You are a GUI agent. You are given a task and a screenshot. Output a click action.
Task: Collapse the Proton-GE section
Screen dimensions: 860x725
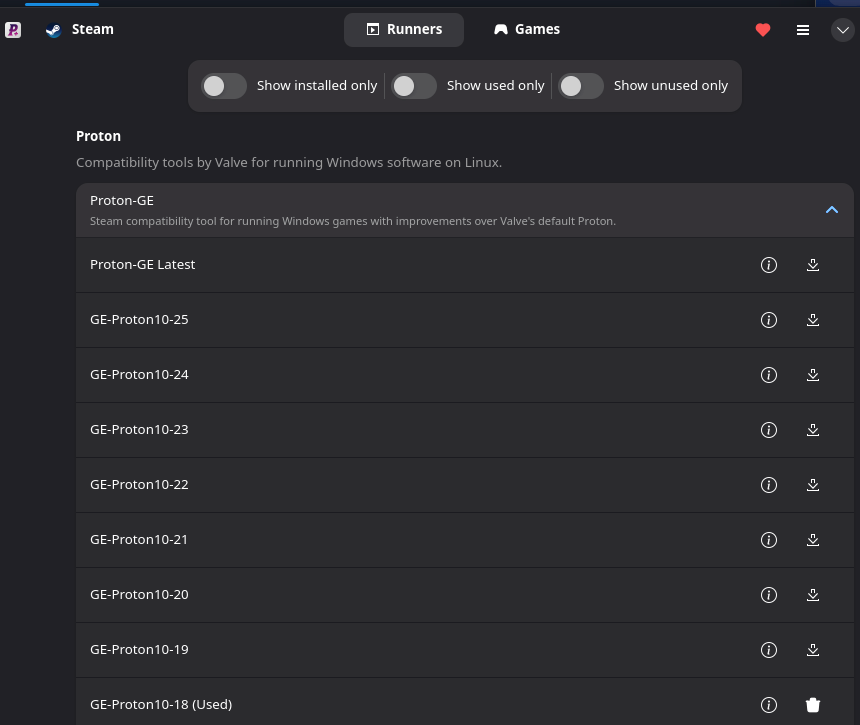[x=831, y=210]
